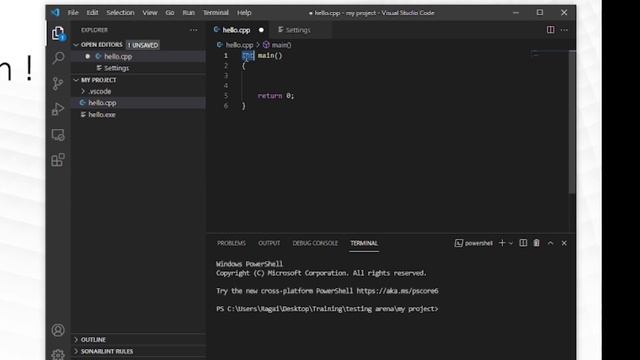Switch to the Output panel tab
This screenshot has width=640, height=360.
click(x=269, y=243)
